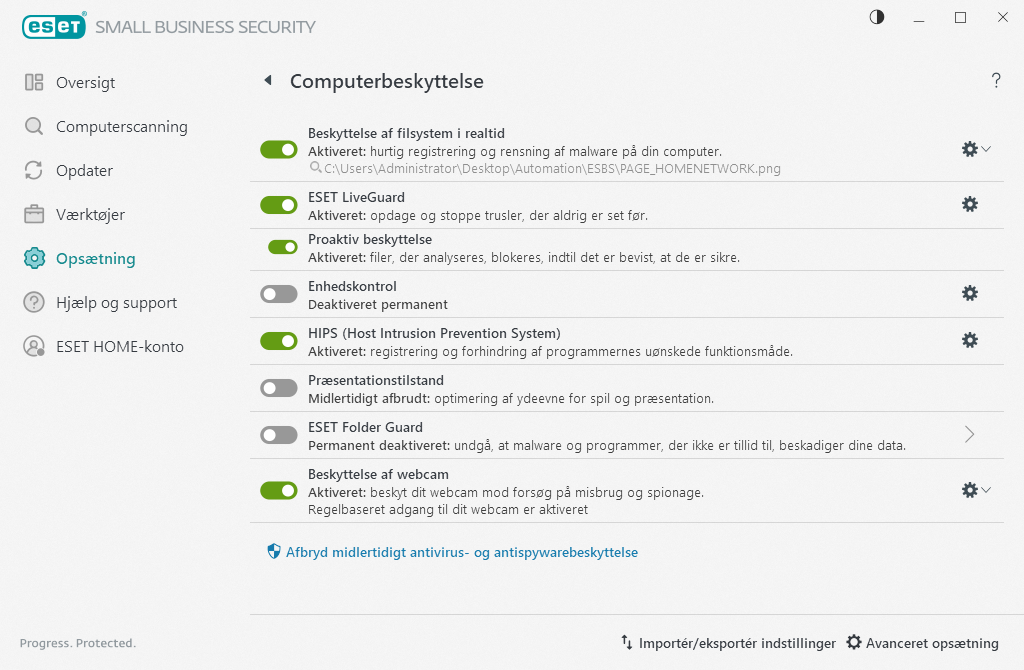
Task: Click Afbryd midlertidigt antivirus- og antispywarebeskyttelse link
Action: point(461,552)
